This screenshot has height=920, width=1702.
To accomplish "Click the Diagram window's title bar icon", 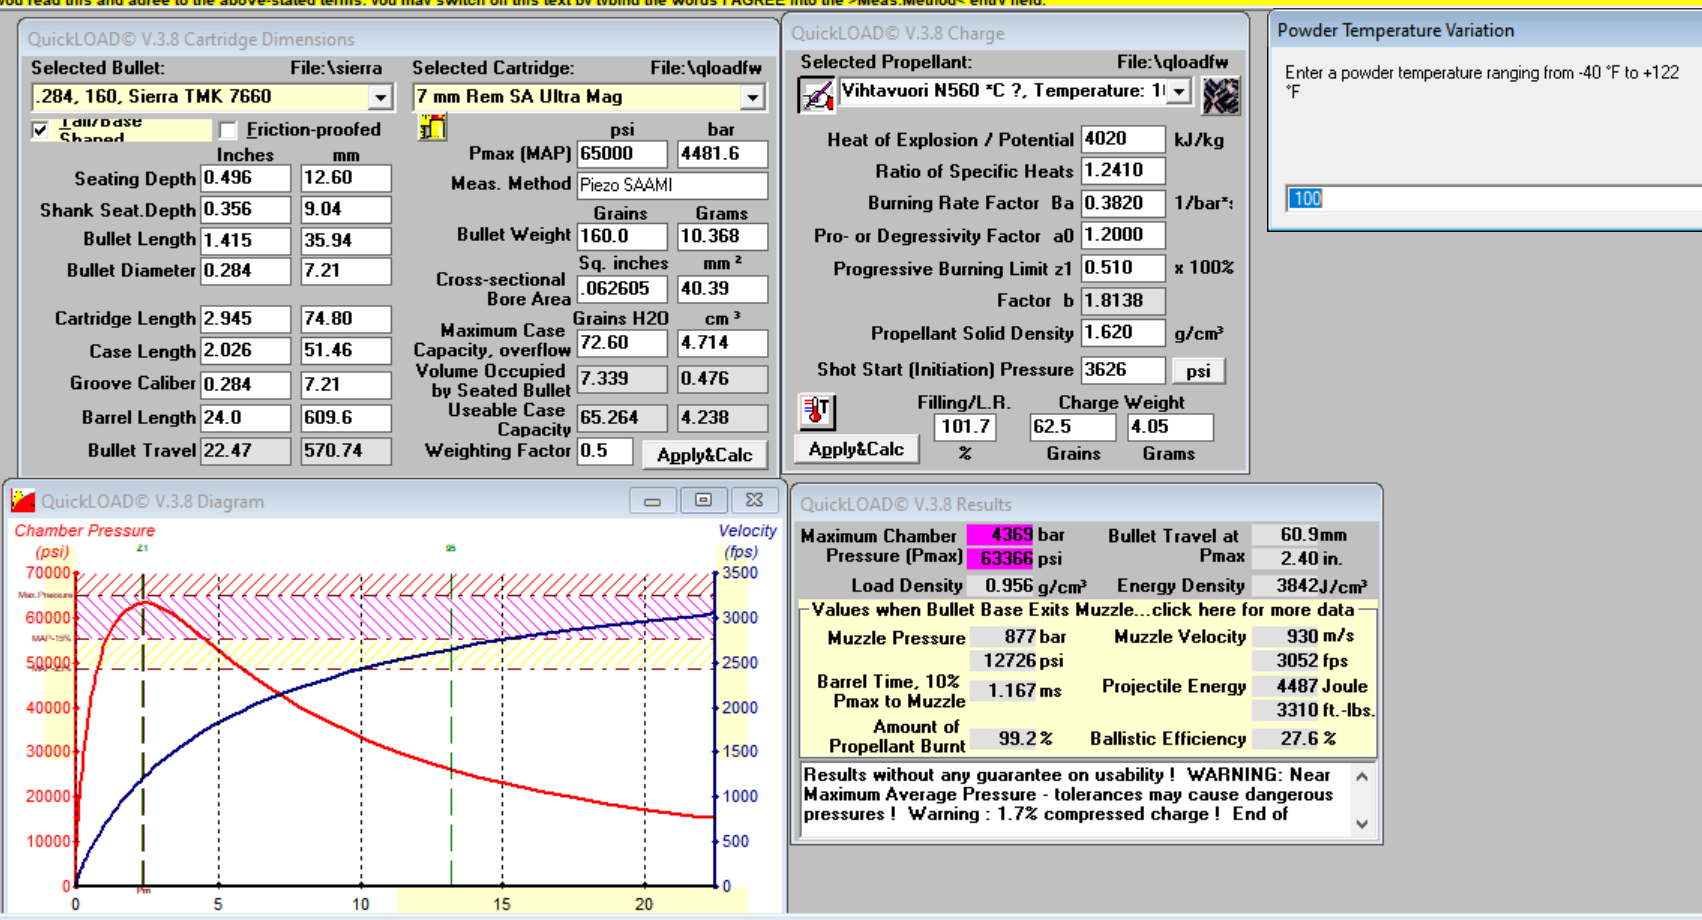I will (x=22, y=501).
